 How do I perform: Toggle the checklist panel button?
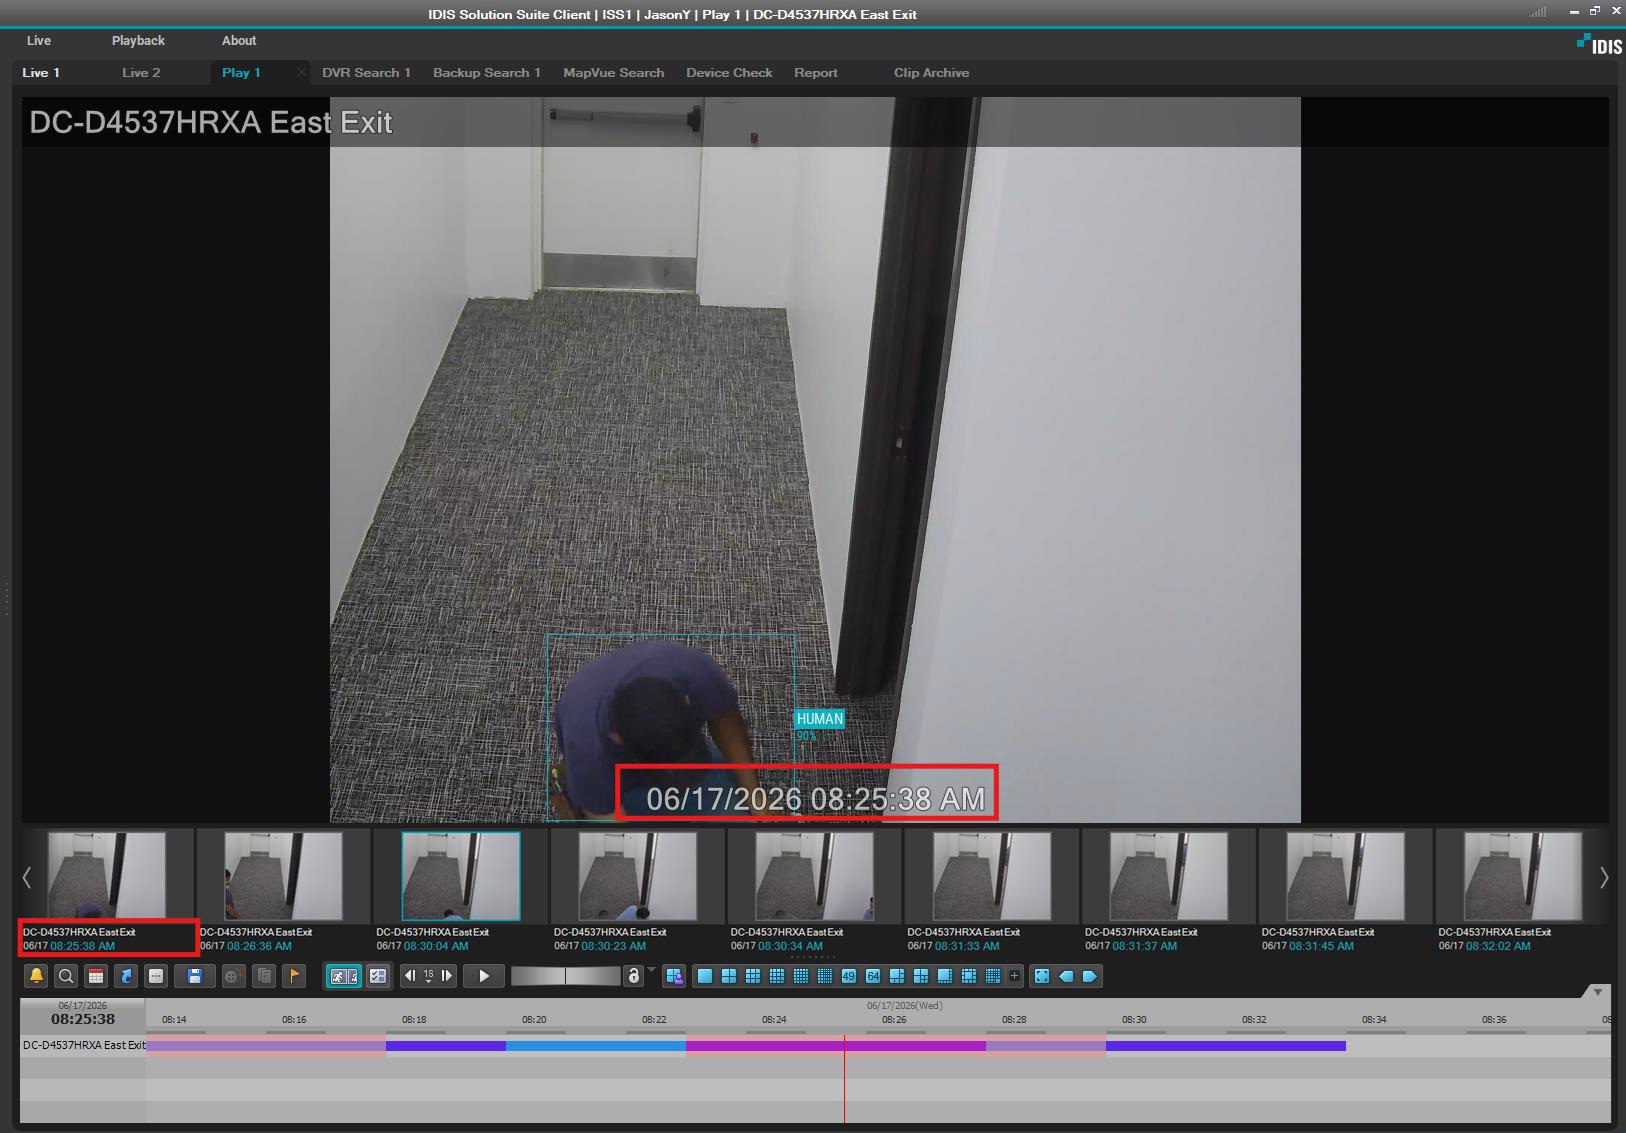click(378, 976)
